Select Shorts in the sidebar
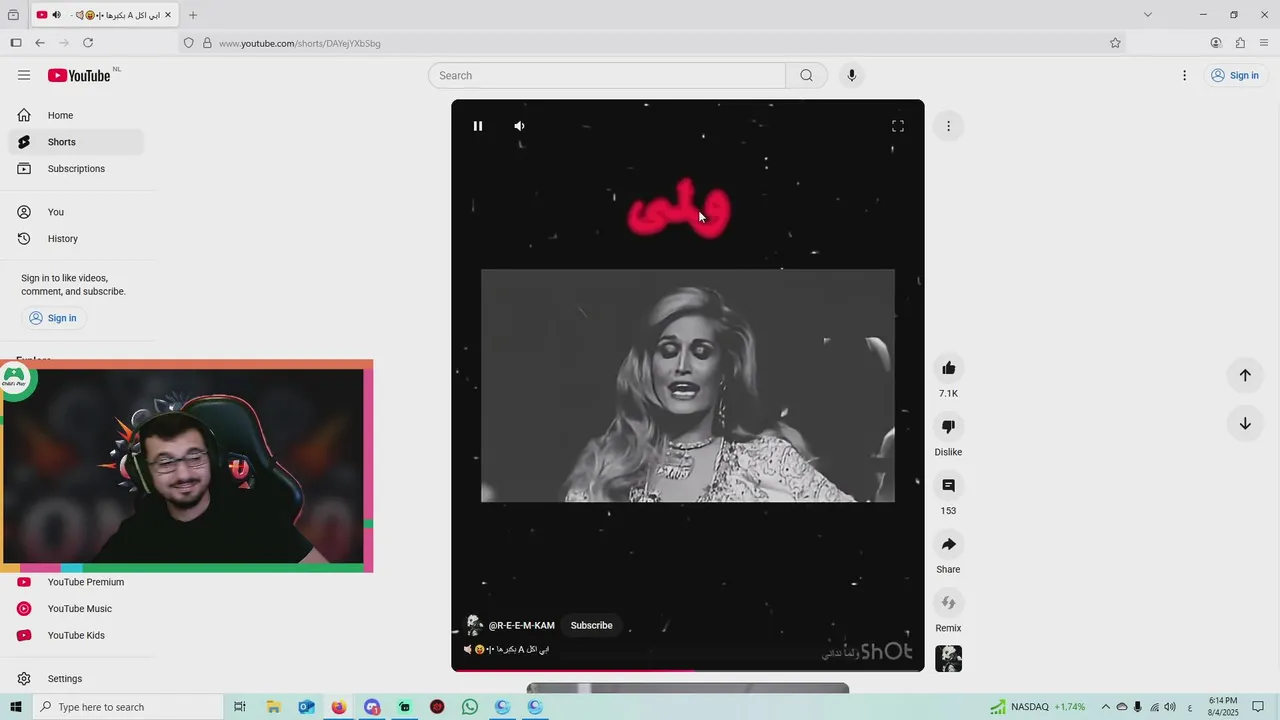The width and height of the screenshot is (1280, 720). click(76, 142)
